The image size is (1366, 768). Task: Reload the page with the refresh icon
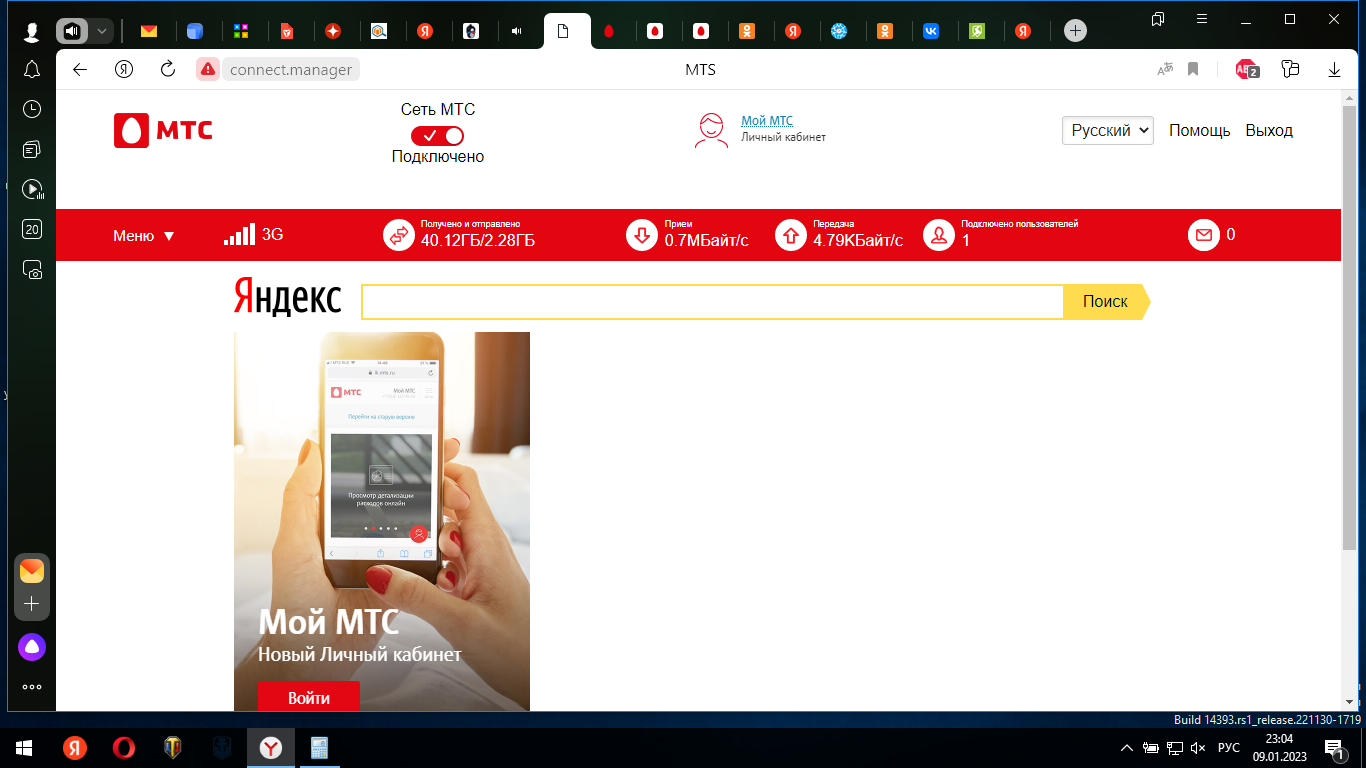click(x=168, y=69)
